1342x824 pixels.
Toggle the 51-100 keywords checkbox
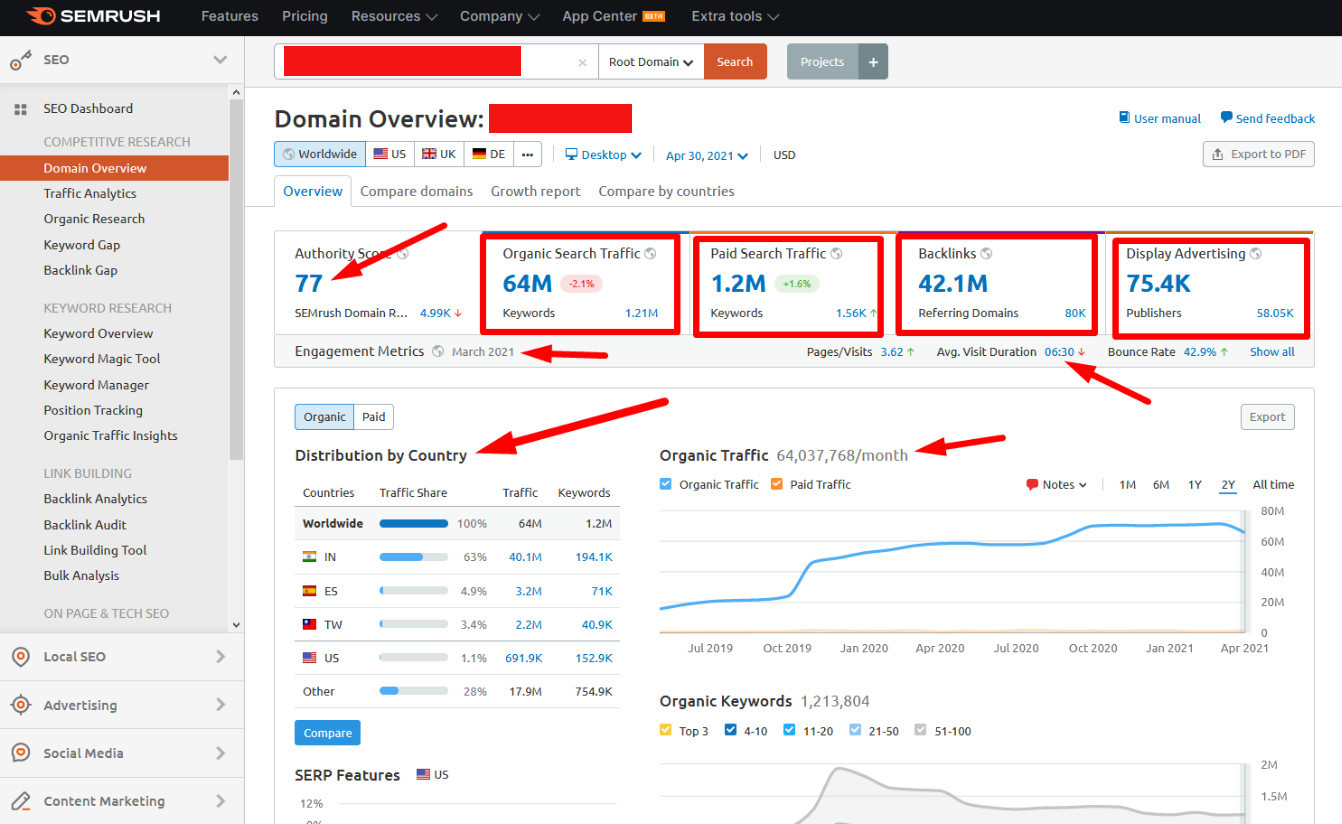pyautogui.click(x=921, y=731)
